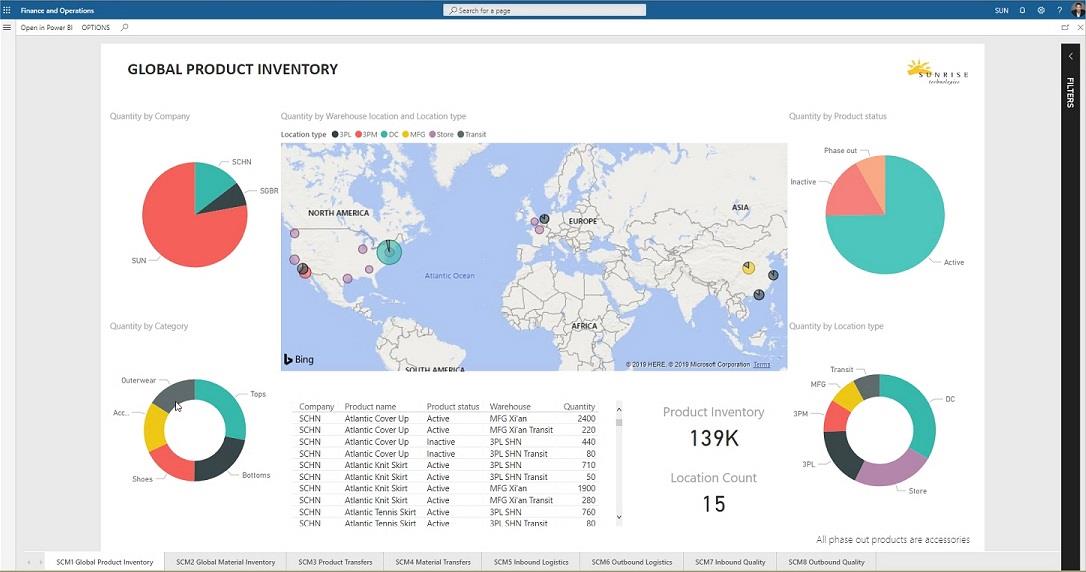Viewport: 1086px width, 572px height.
Task: Sort table by Product status column header
Action: (452, 406)
